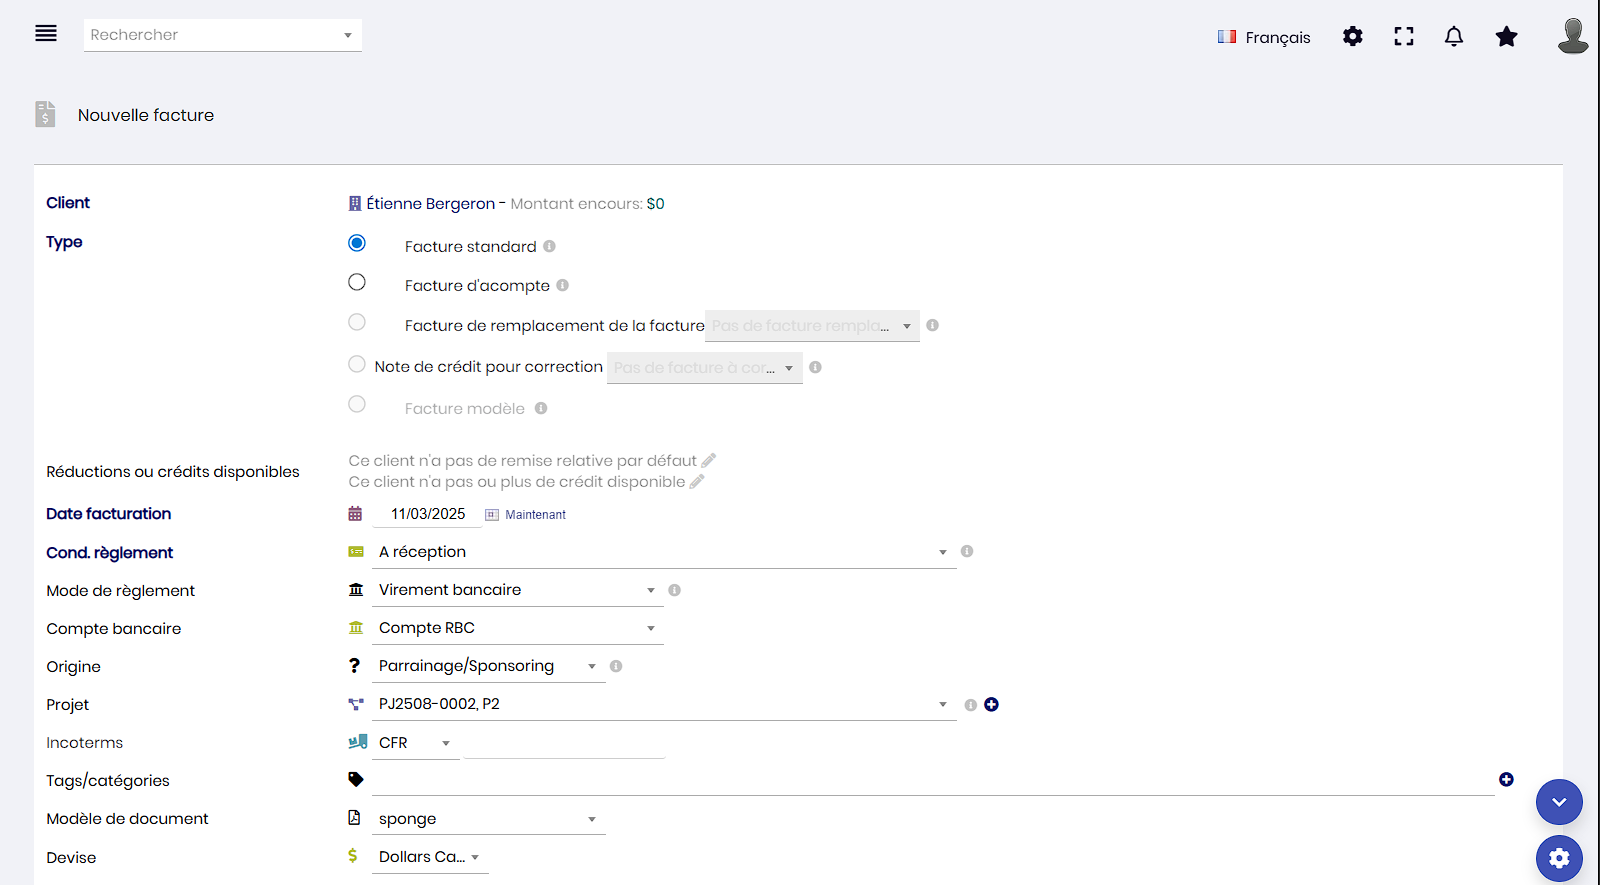Open bookmarks star icon
Image resolution: width=1600 pixels, height=885 pixels.
[x=1506, y=37]
